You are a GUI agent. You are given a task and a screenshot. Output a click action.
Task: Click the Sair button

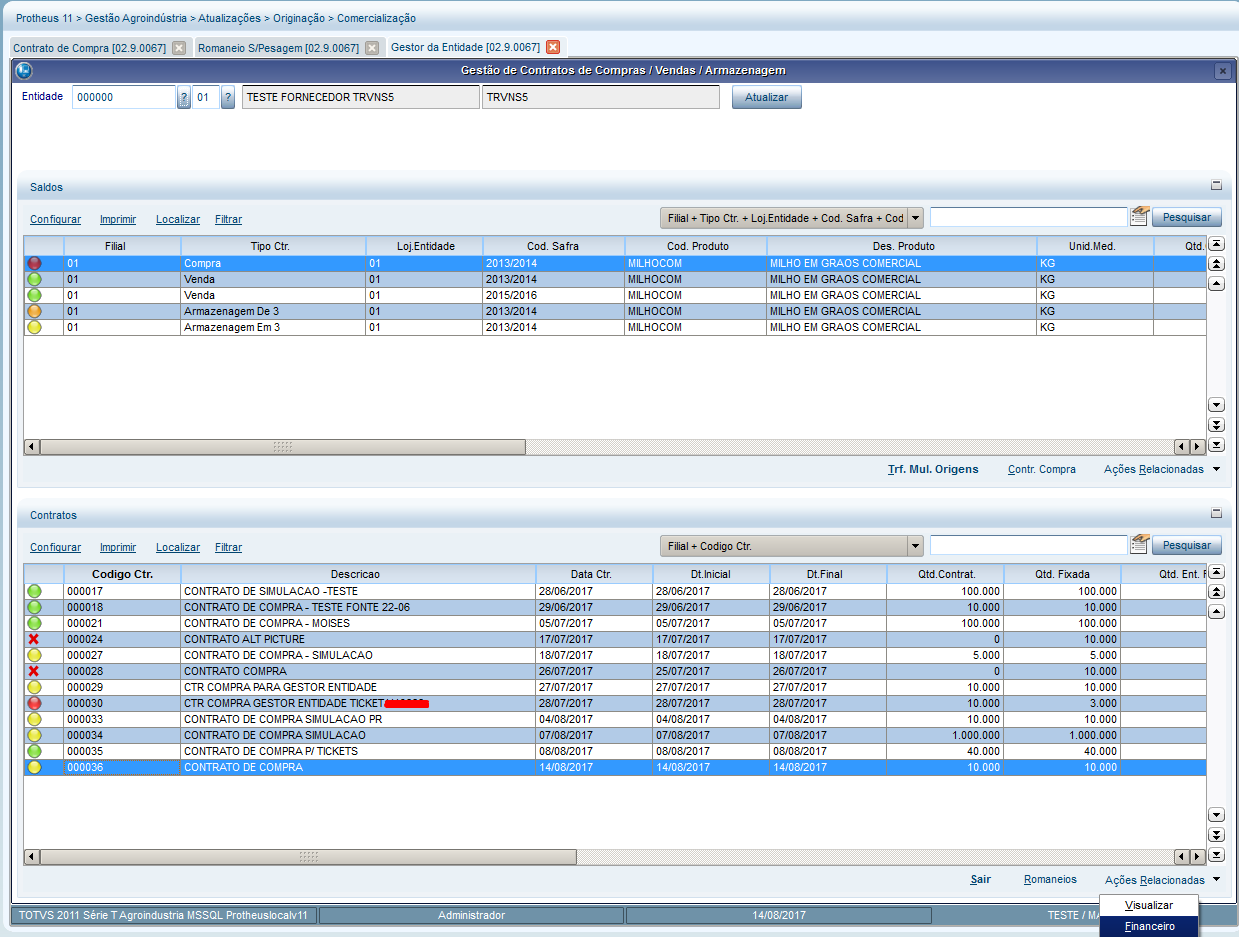[x=980, y=879]
